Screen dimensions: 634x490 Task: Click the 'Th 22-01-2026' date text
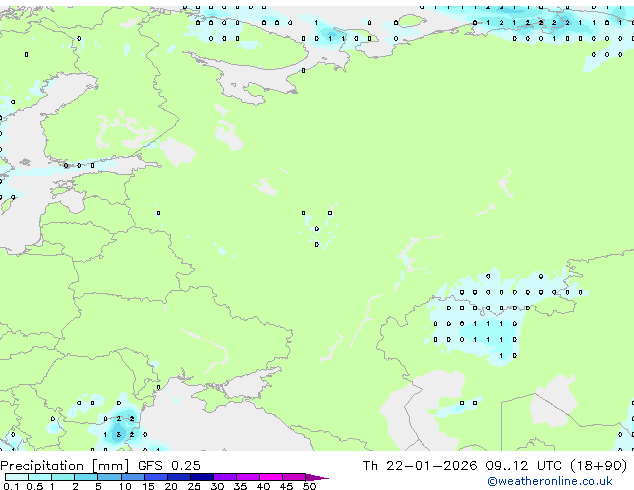click(420, 466)
